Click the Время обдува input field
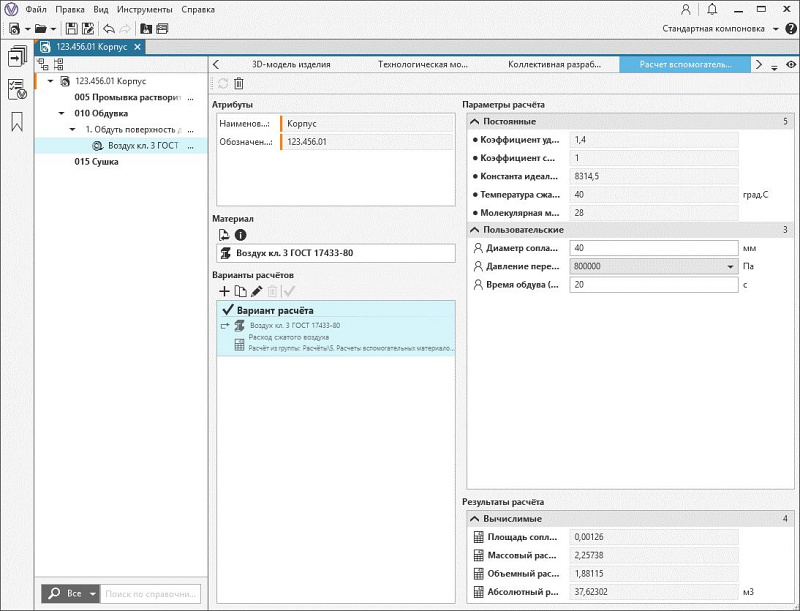 [653, 285]
